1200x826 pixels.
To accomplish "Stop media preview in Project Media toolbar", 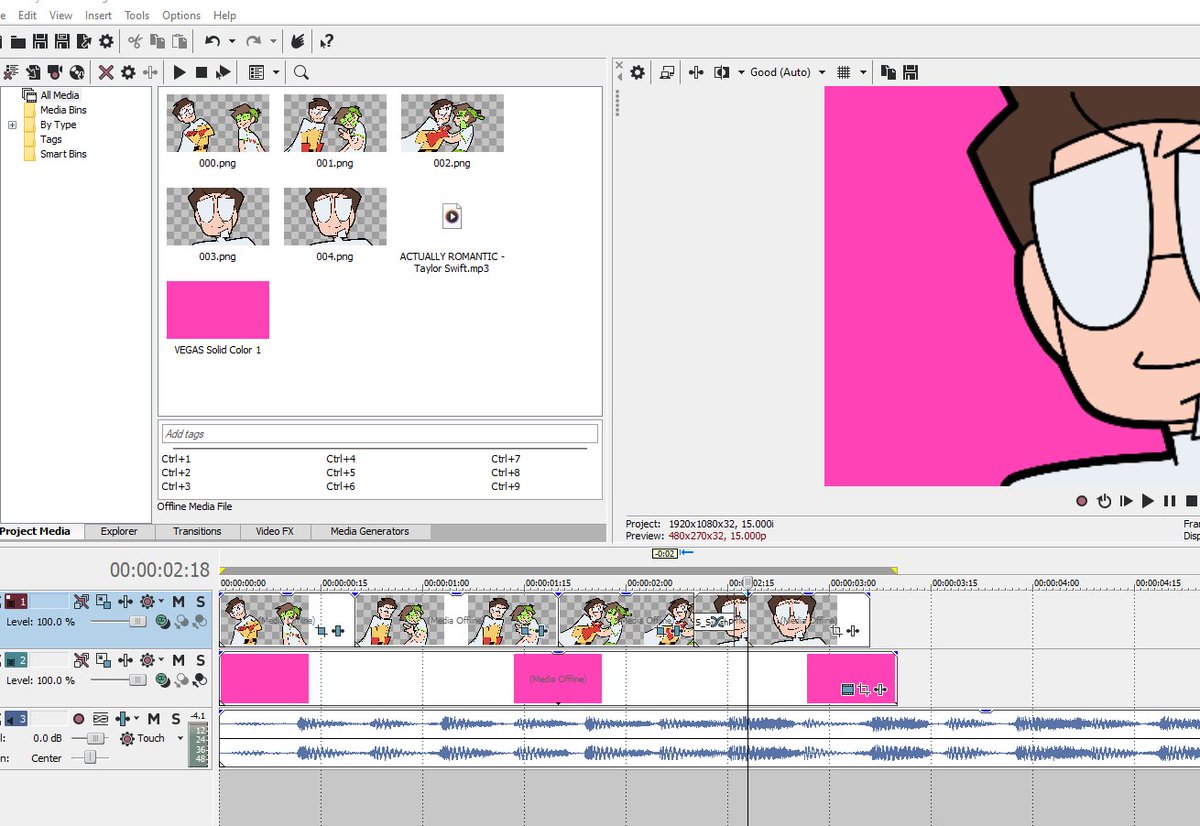I will click(201, 72).
